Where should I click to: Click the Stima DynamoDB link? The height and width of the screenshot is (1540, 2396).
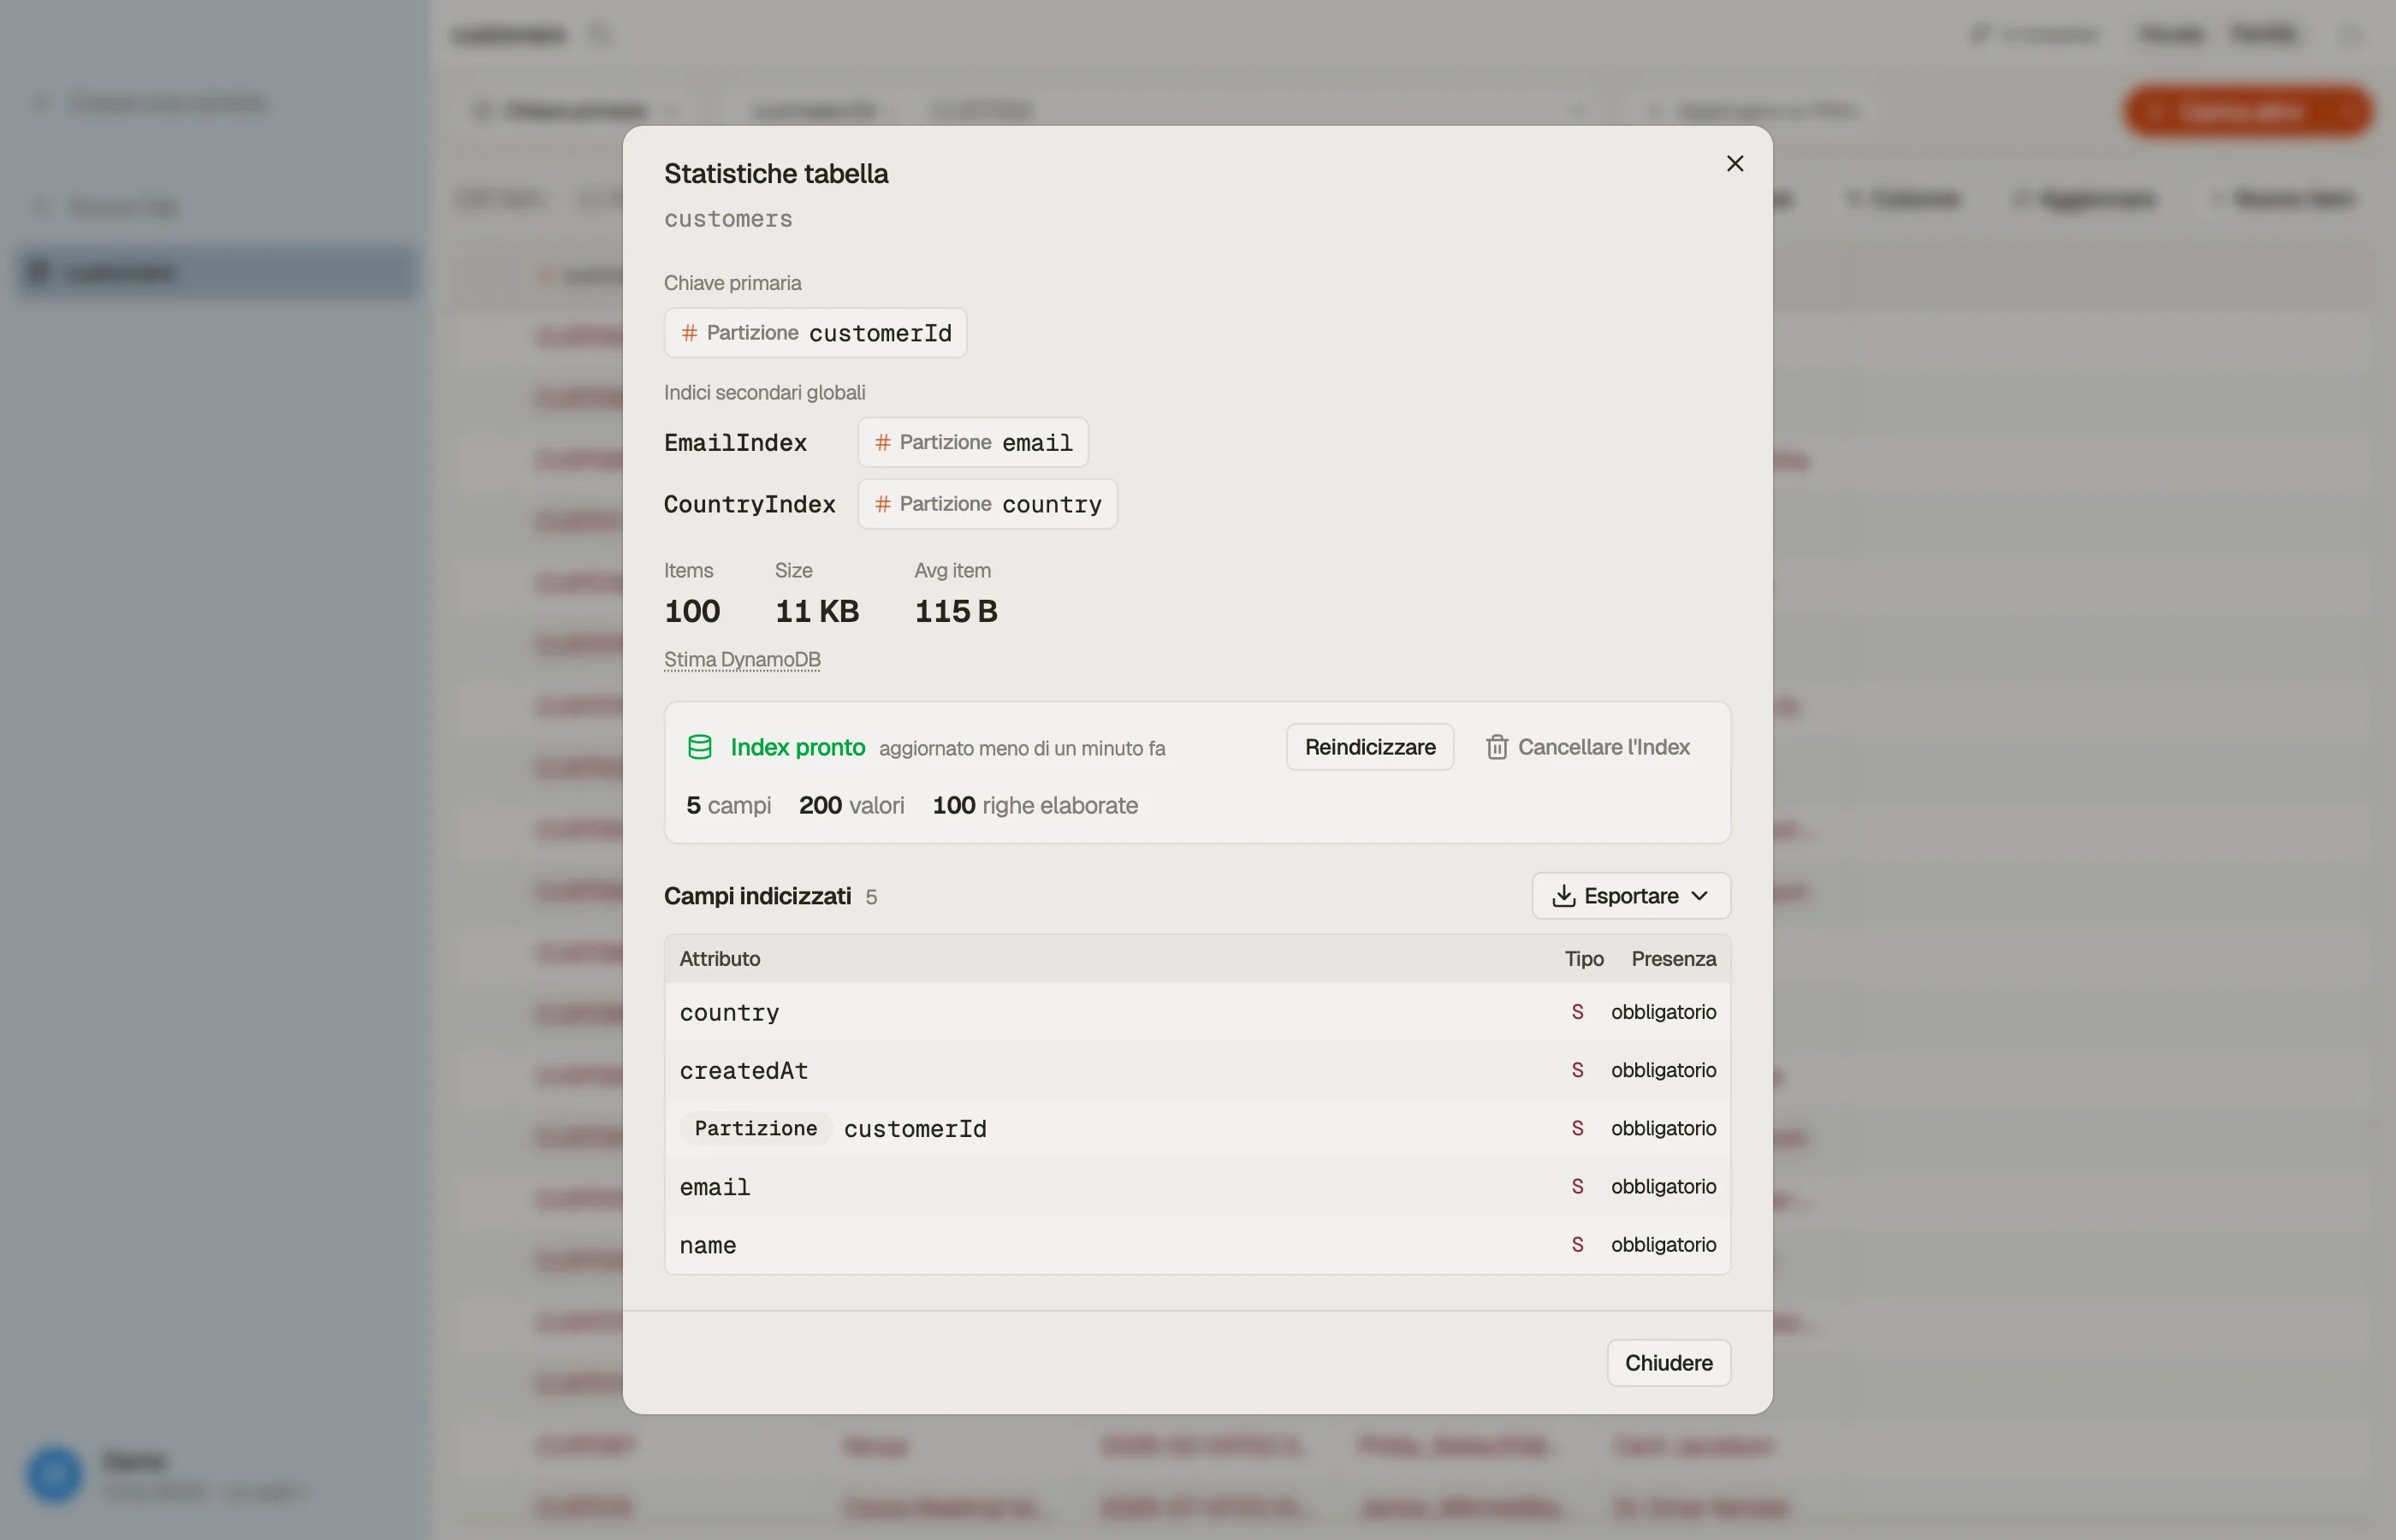(x=742, y=659)
